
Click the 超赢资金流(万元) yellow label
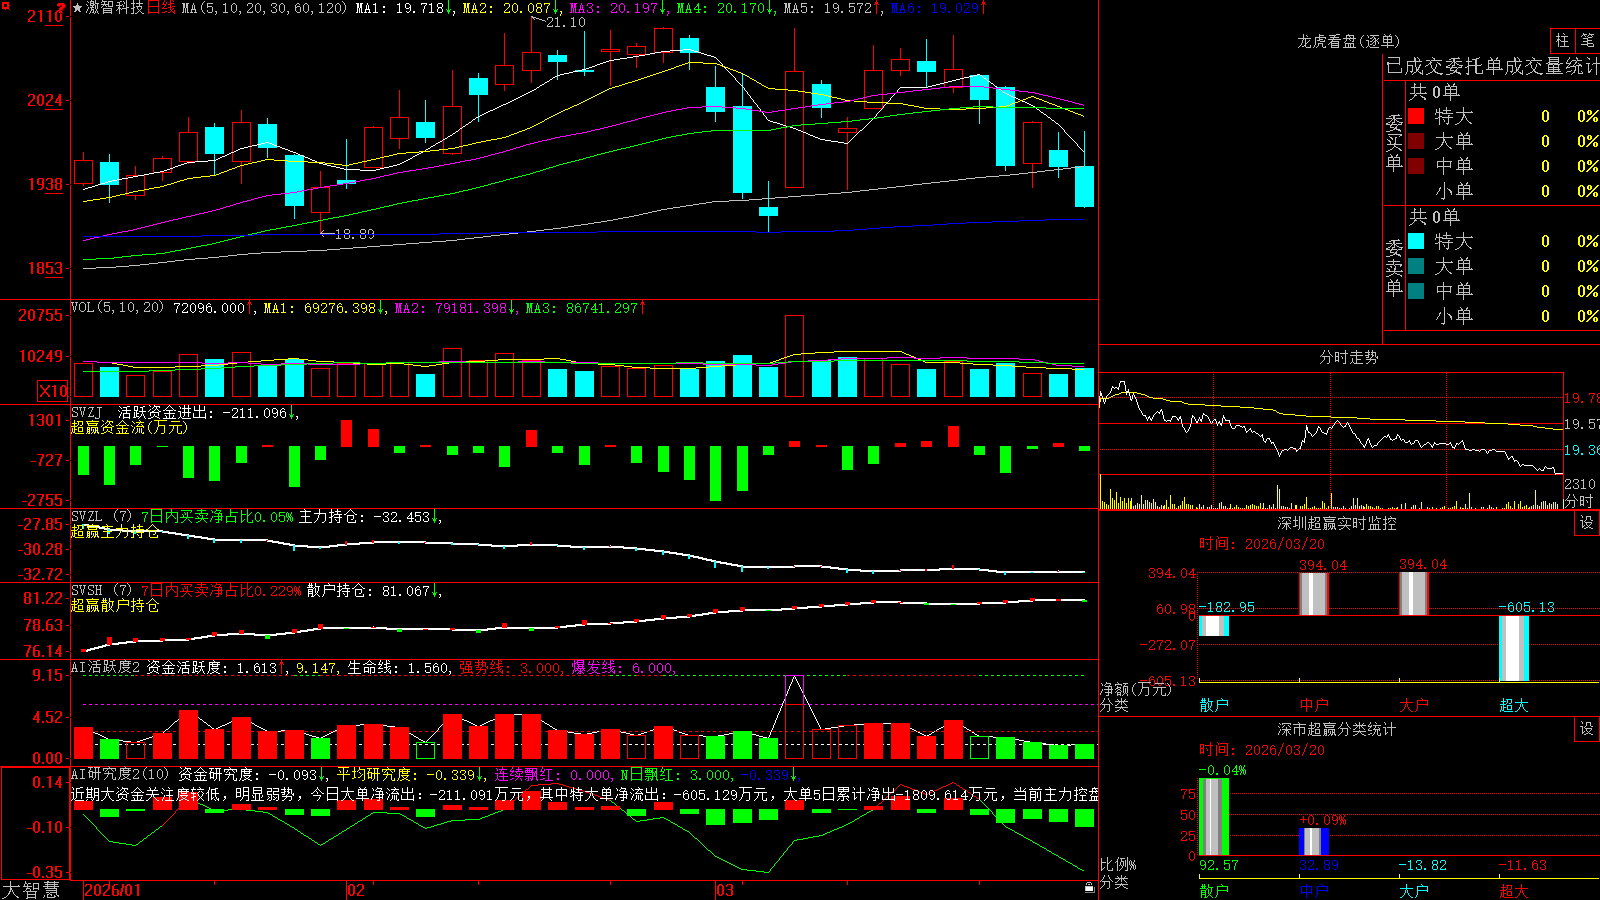coord(129,428)
